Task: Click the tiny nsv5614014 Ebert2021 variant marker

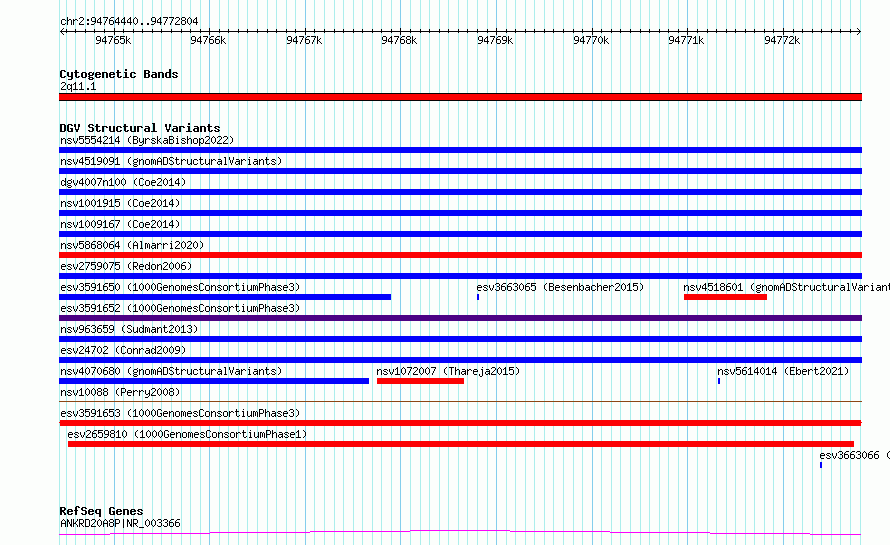Action: click(x=719, y=381)
